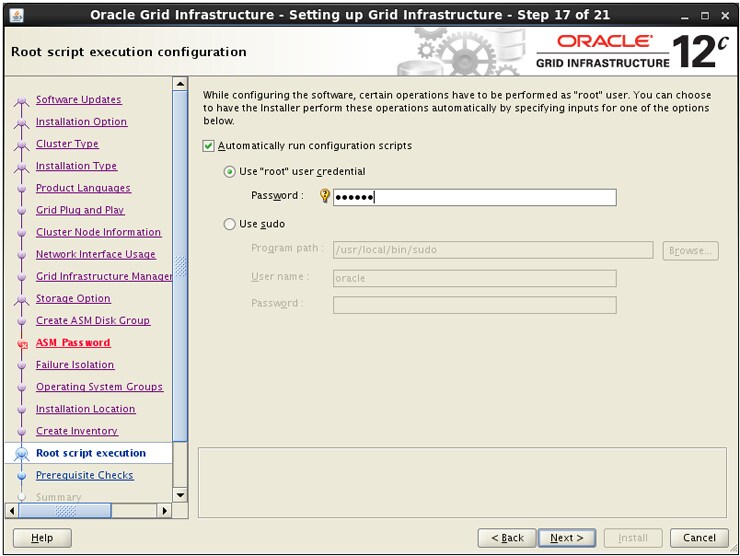
Task: Open the Installation Option step
Action: pyautogui.click(x=82, y=122)
